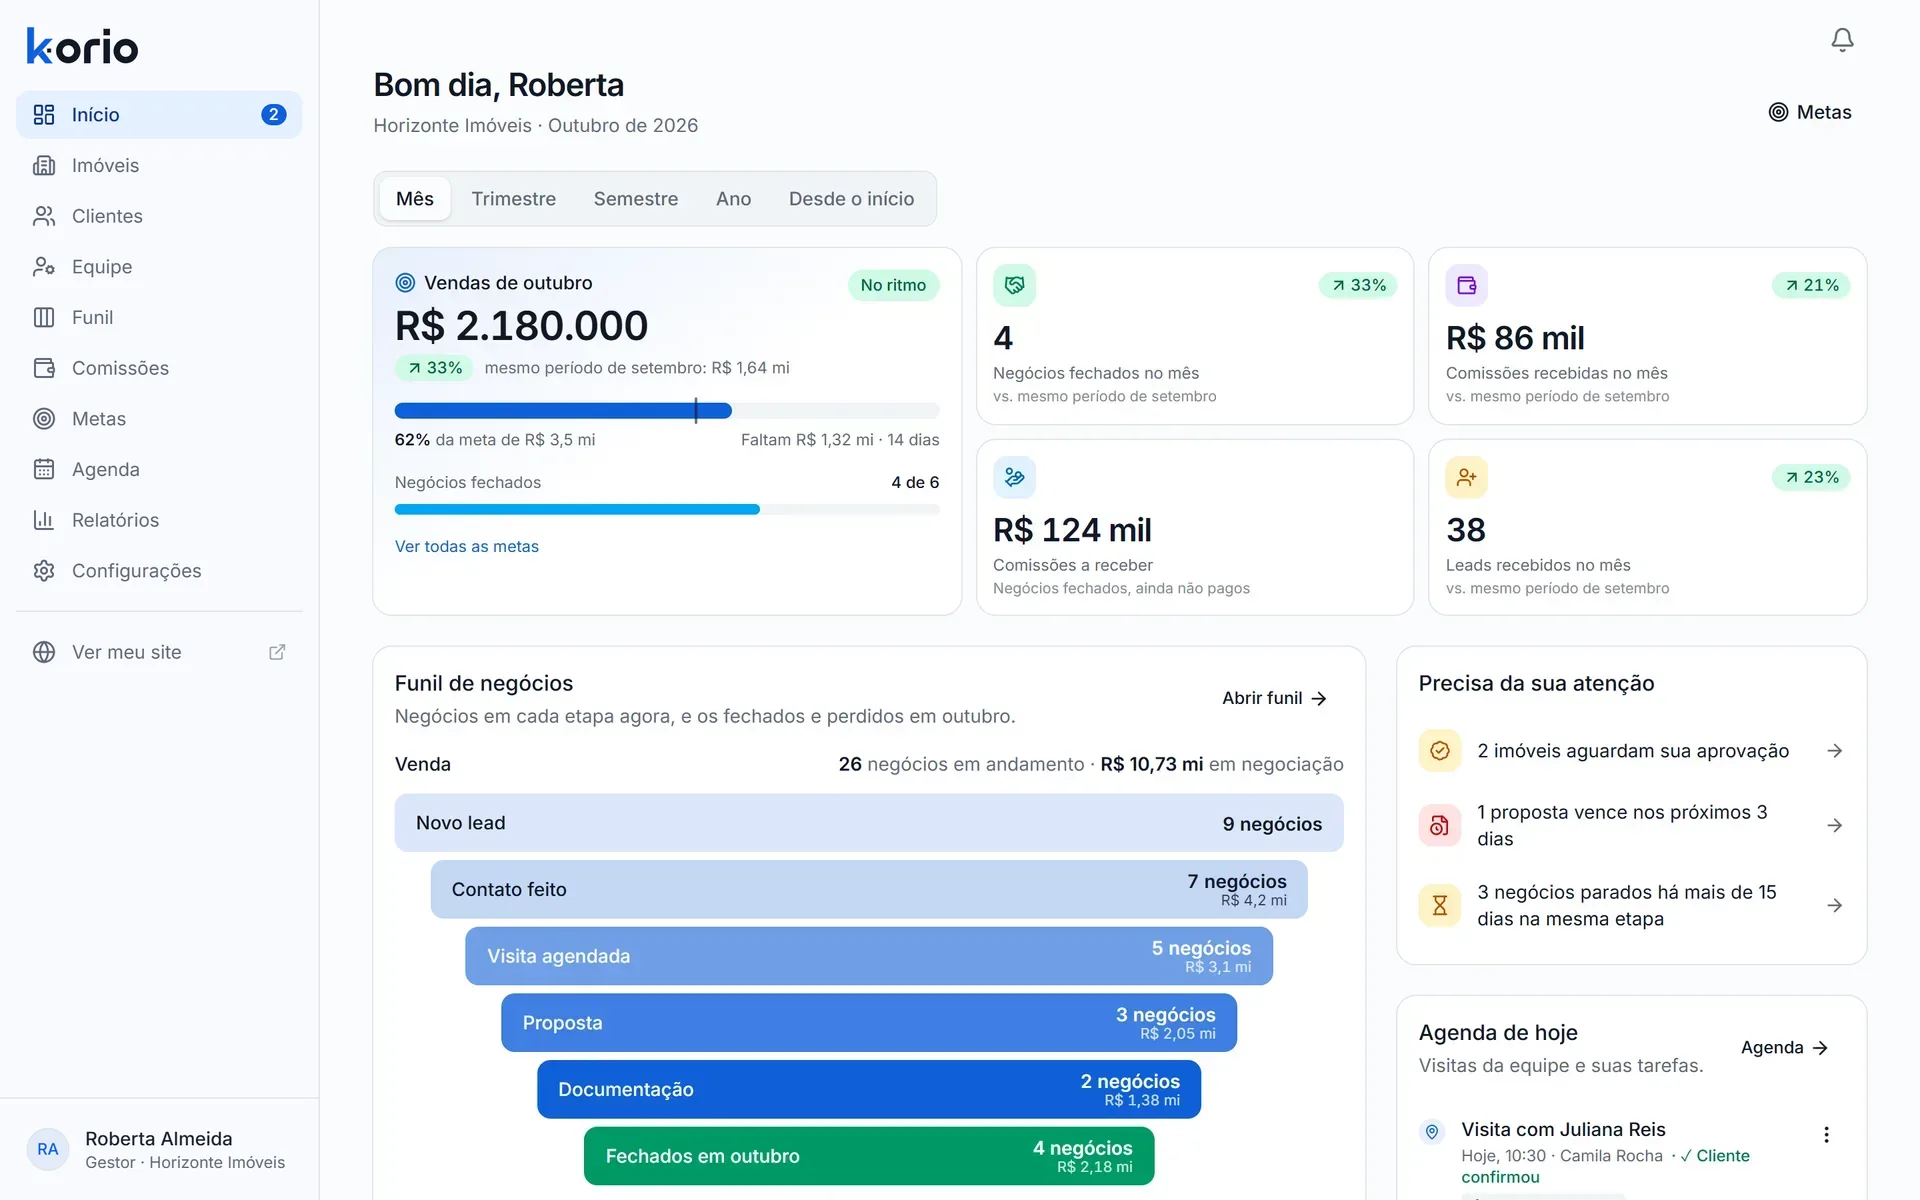1920x1200 pixels.
Task: Click the R$ 2.180.000 sales value
Action: [x=521, y=326]
